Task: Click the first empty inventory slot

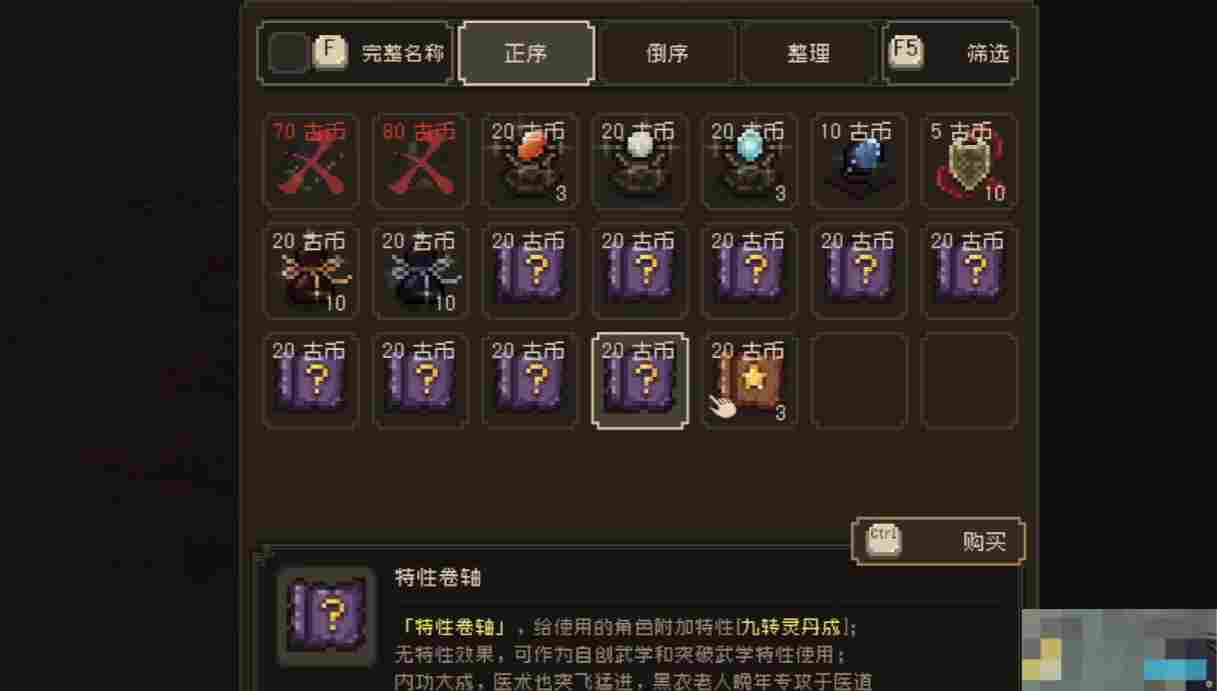Action: click(860, 381)
